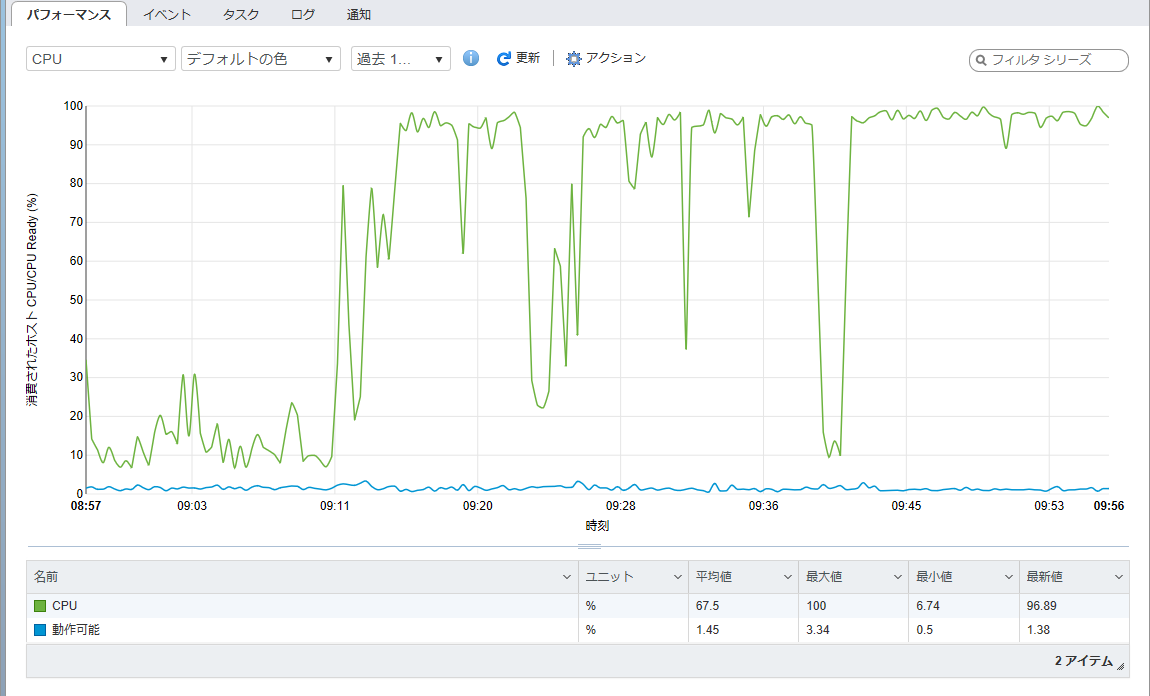
Task: Open the CPU chart type dropdown
Action: (x=100, y=59)
